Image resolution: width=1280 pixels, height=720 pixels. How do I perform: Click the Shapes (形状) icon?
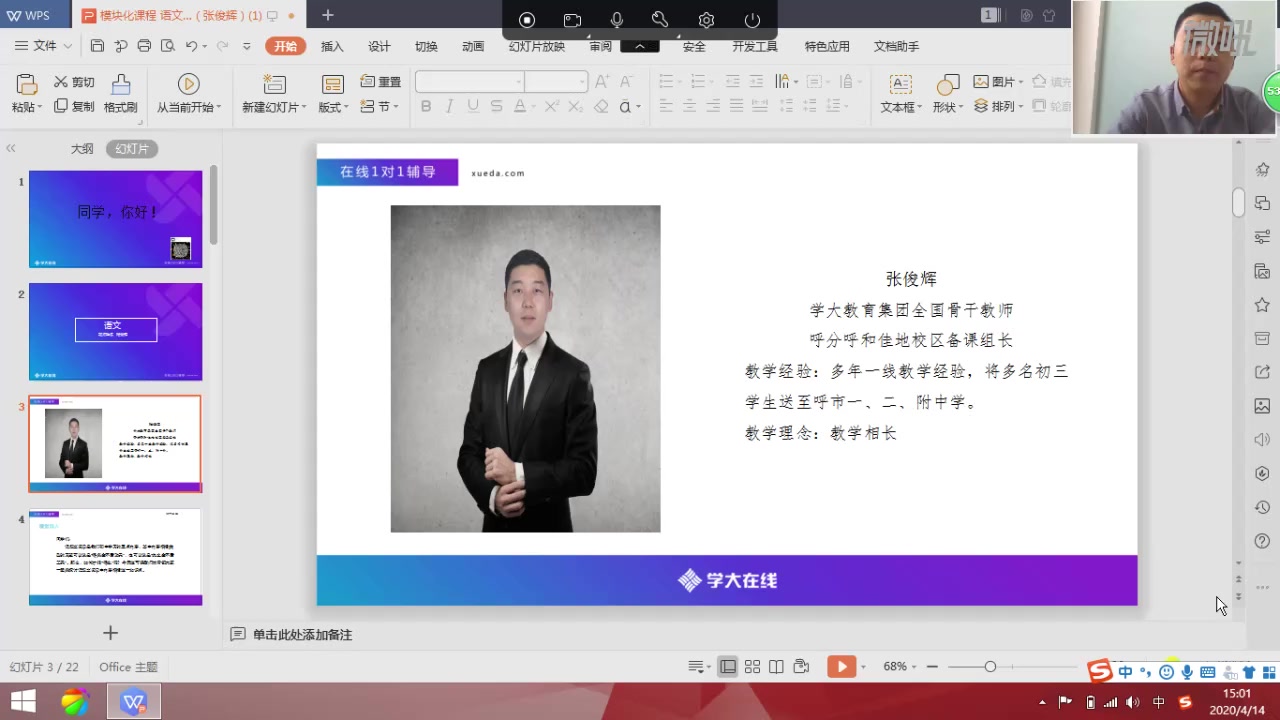(x=947, y=84)
